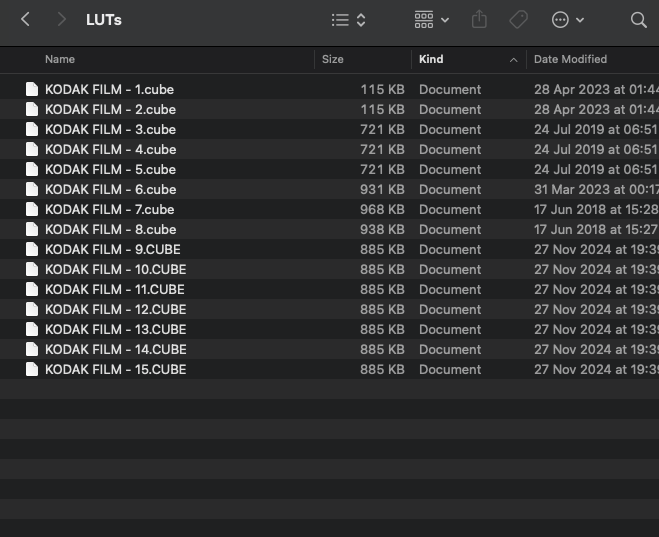Click the KODAK FILM - 15.CUBE file icon
The image size is (659, 537).
click(x=32, y=369)
